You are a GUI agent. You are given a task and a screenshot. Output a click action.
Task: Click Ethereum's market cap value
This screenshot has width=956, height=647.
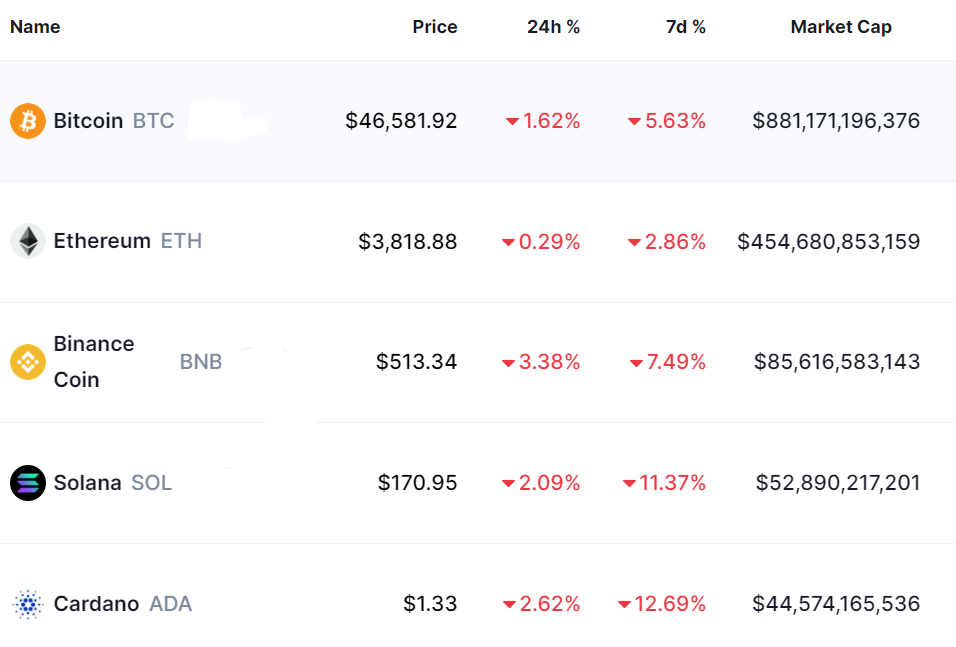pyautogui.click(x=828, y=242)
